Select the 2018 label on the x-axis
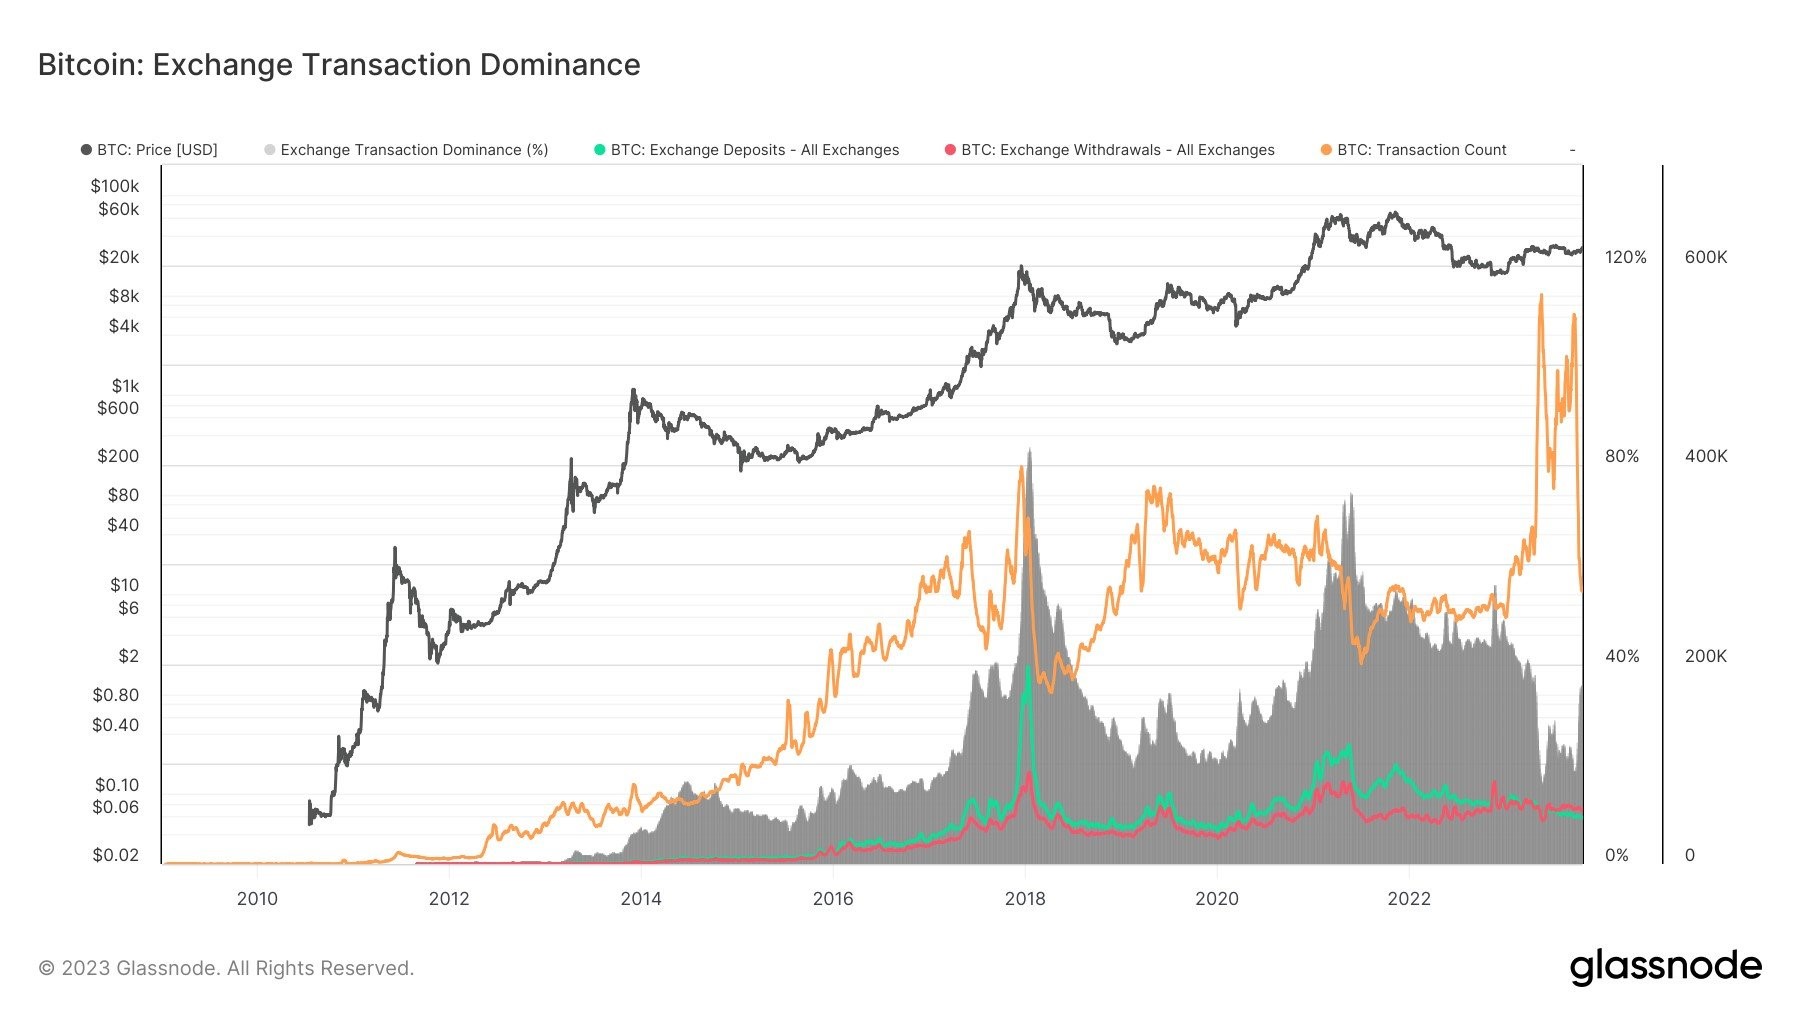This screenshot has width=1800, height=1013. [x=1025, y=899]
